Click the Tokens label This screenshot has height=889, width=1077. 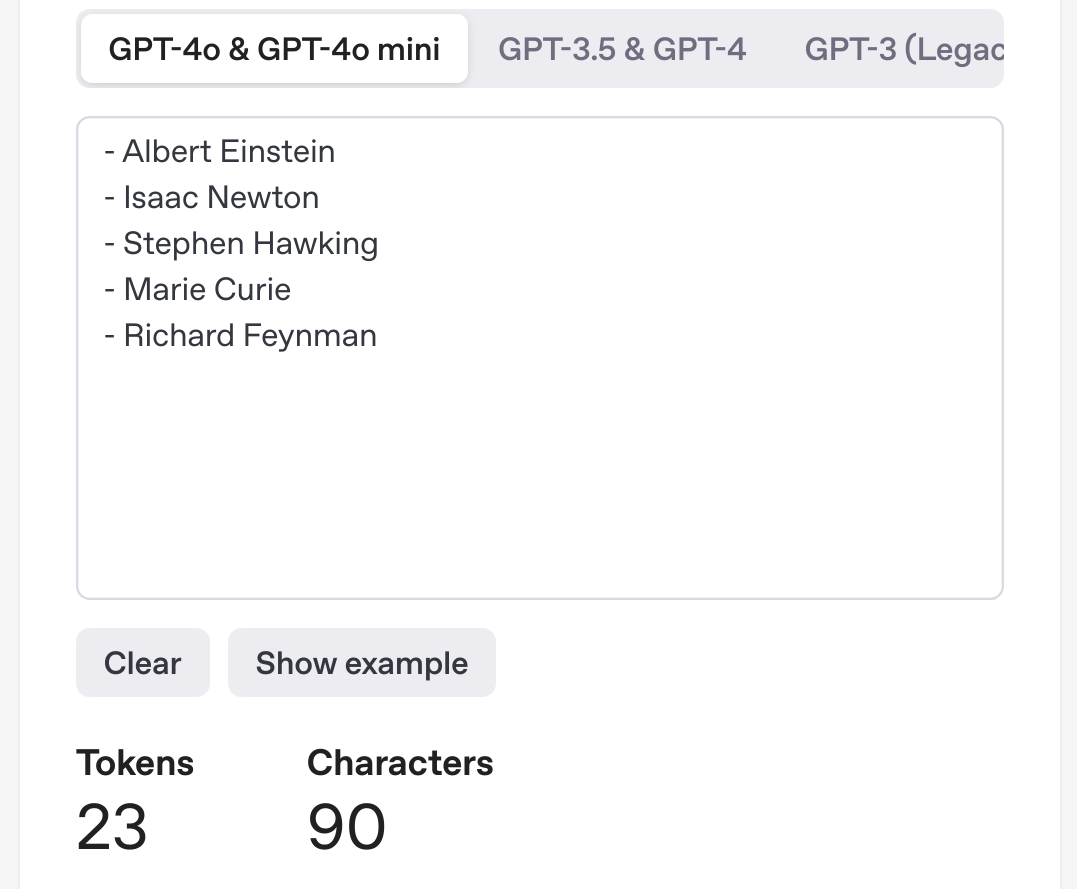135,763
